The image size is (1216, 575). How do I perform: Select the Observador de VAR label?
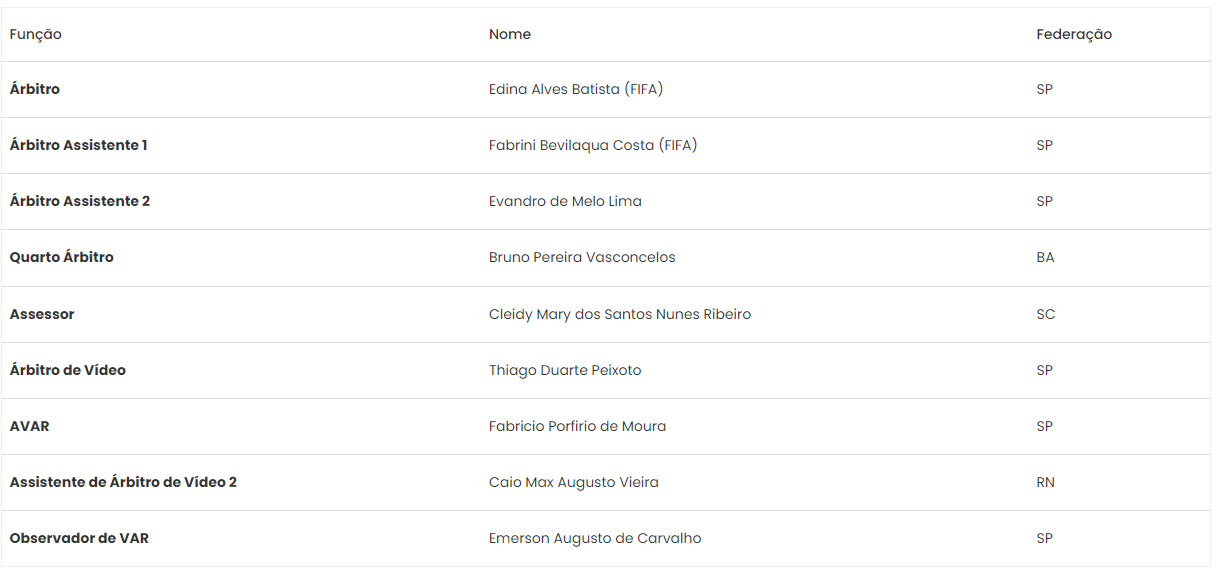(79, 538)
